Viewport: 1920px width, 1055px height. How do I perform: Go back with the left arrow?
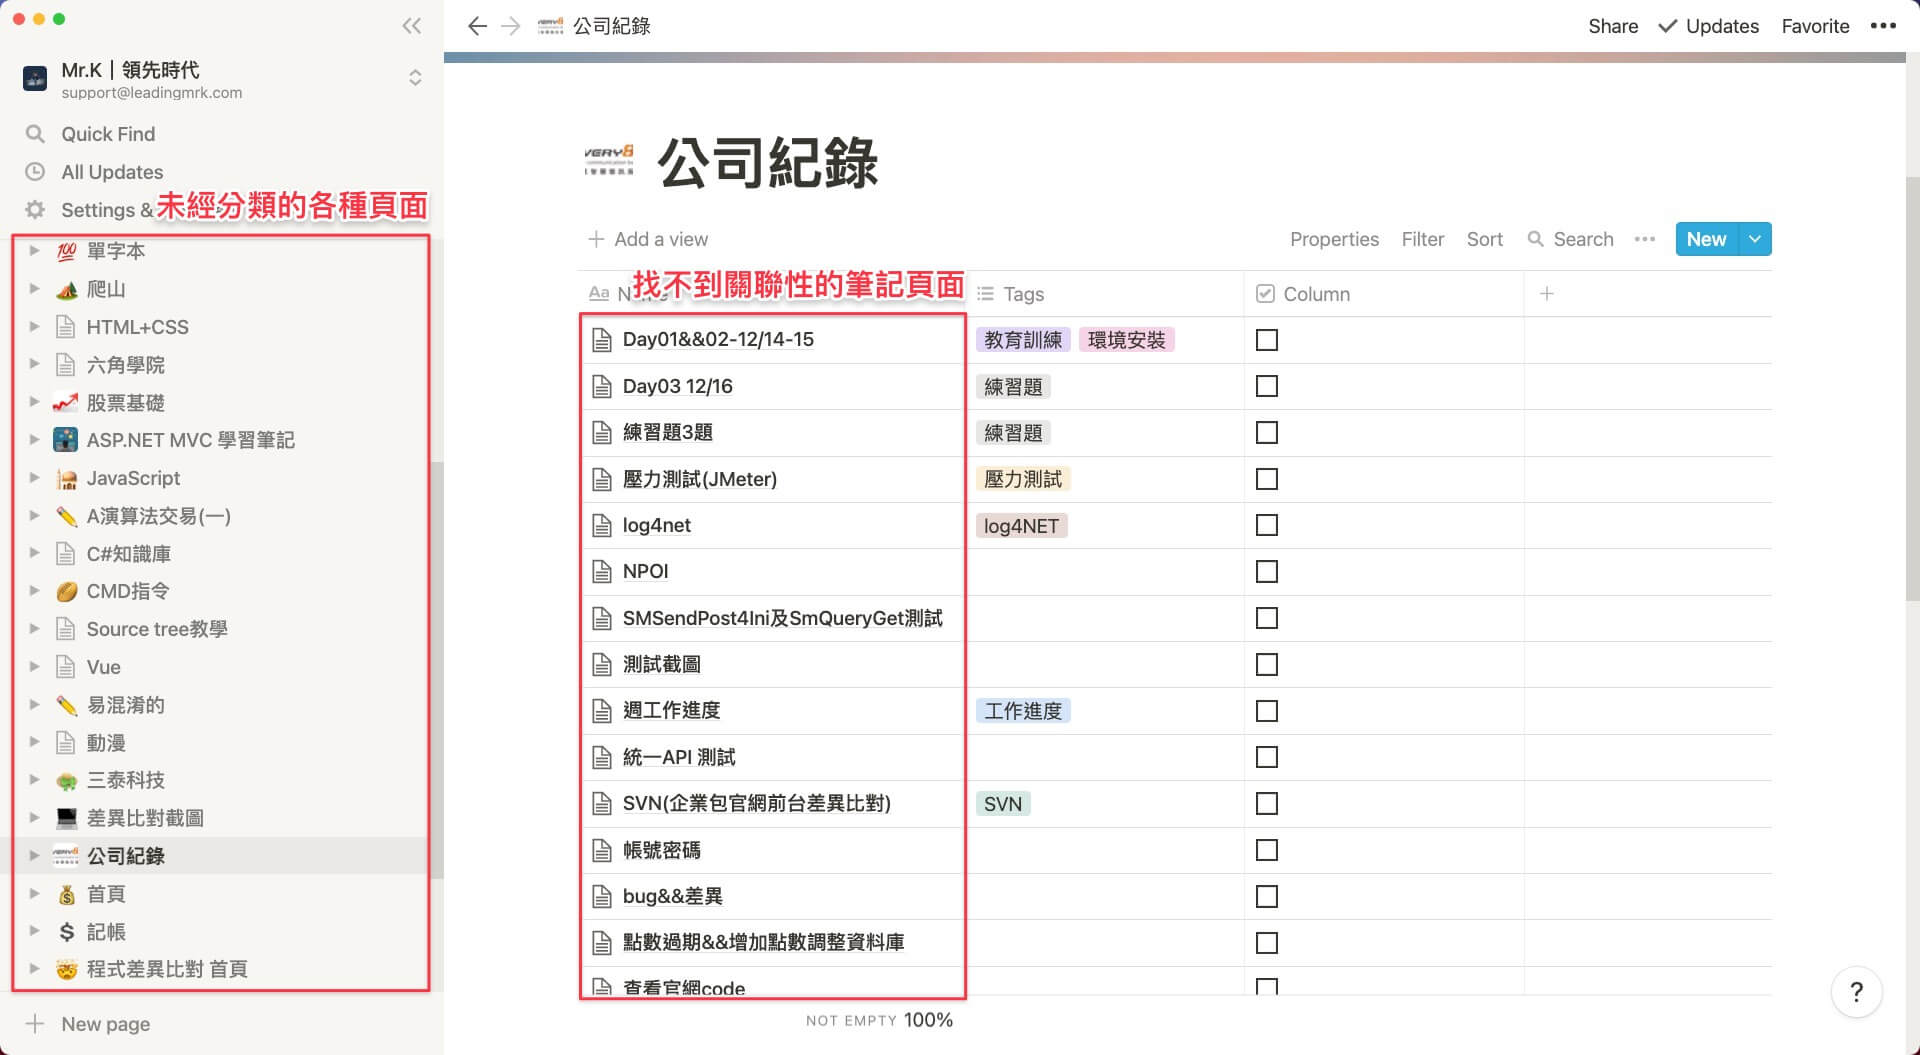click(x=477, y=26)
